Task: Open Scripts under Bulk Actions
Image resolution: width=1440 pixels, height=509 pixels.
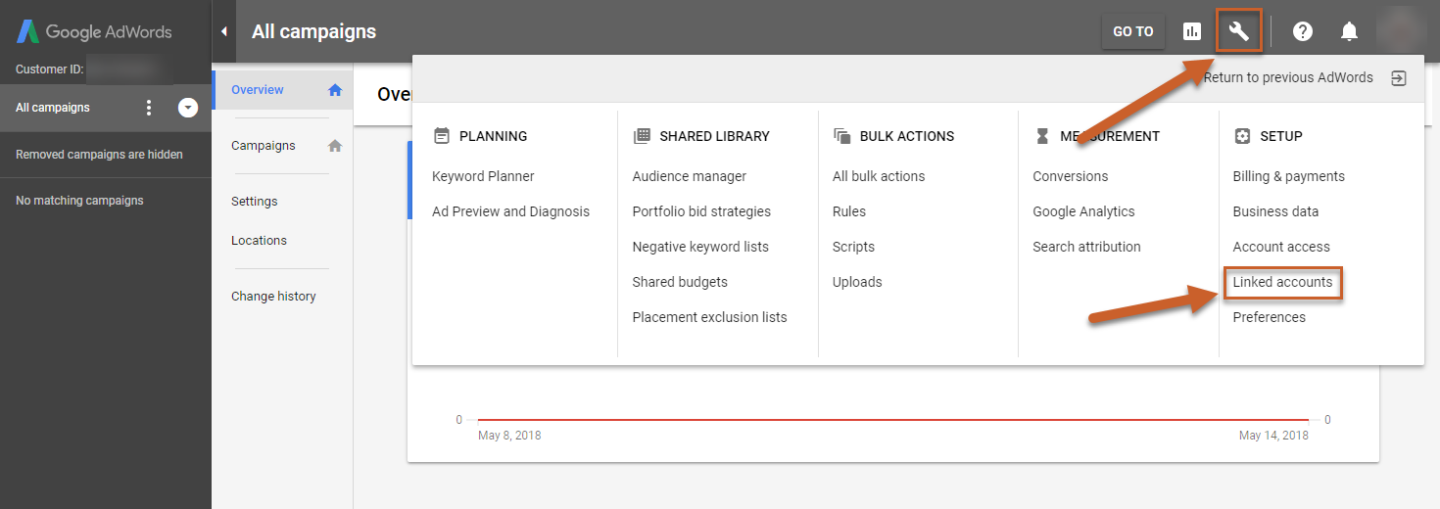Action: pyautogui.click(x=853, y=247)
